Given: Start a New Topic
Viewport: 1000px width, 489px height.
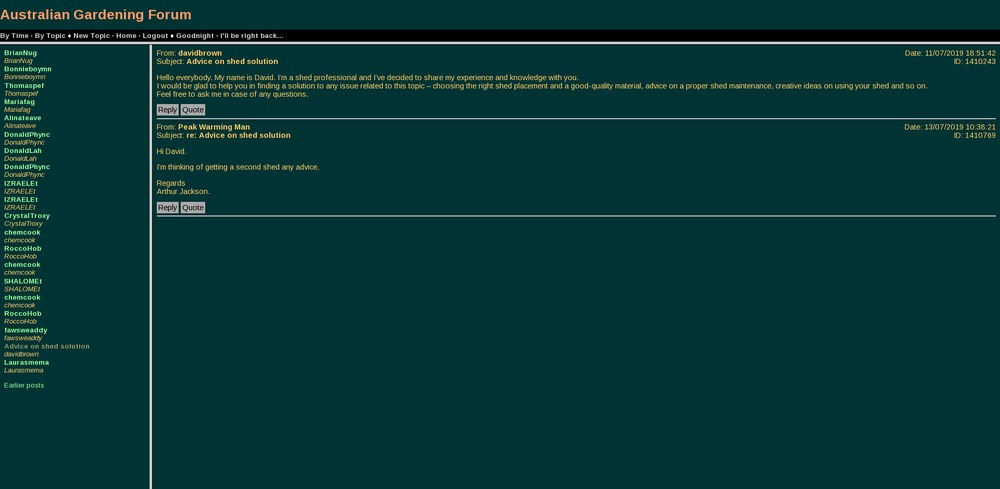Looking at the screenshot, I should click(91, 36).
